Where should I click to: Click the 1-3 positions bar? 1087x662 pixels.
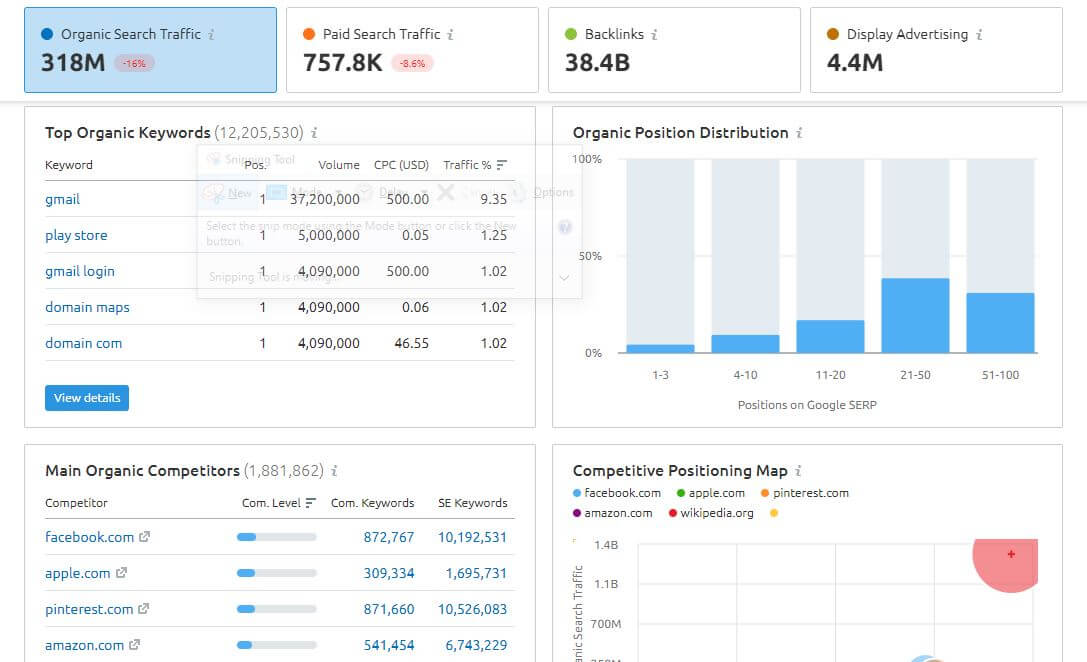(x=660, y=349)
